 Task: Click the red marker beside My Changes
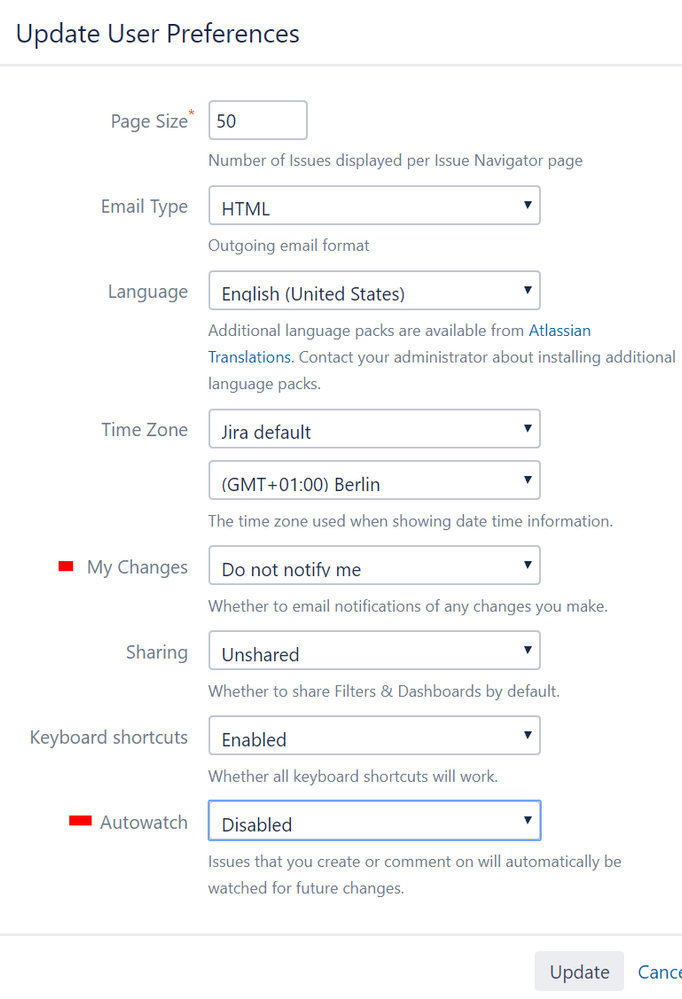pyautogui.click(x=66, y=566)
